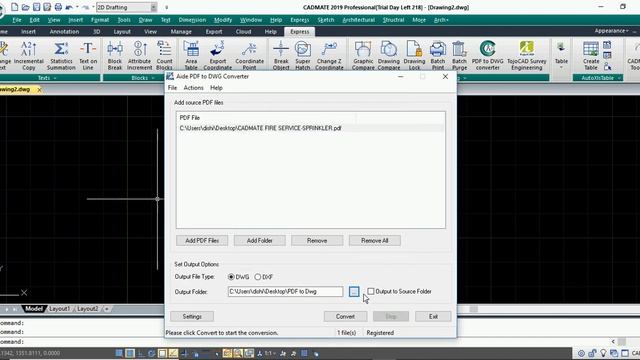Click Convert to start conversion

coord(345,316)
